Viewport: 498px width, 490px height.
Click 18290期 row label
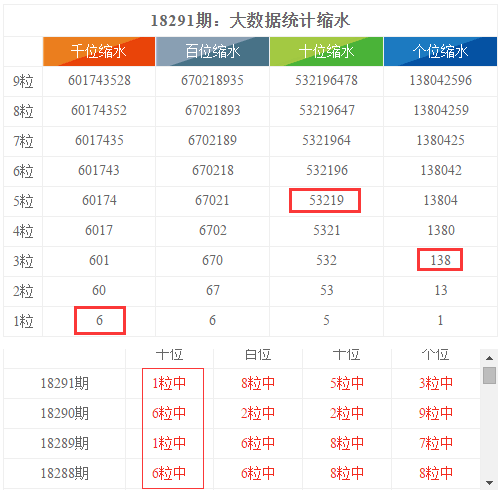point(65,413)
